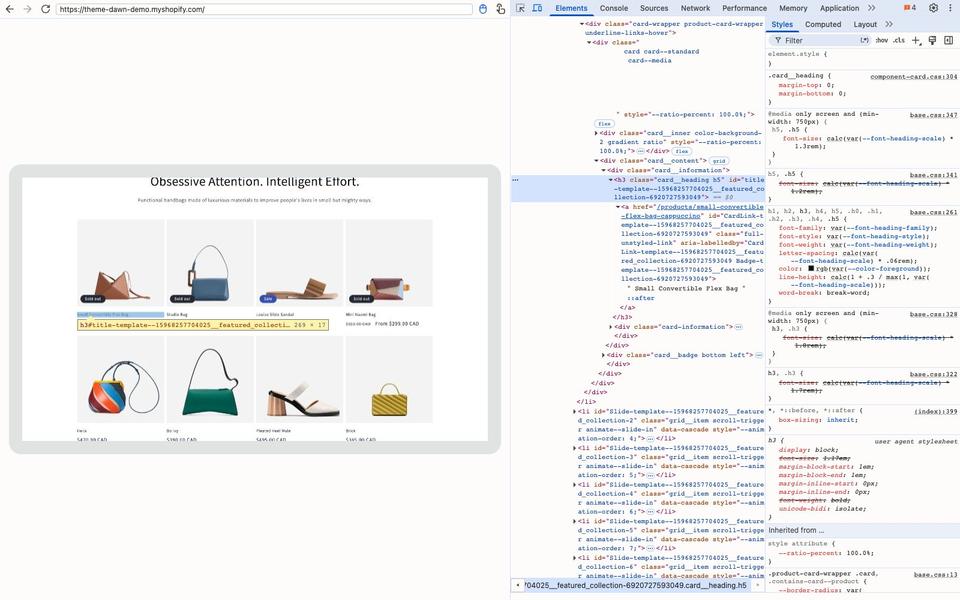Select the Styles sidebar tab
Screen dimensions: 960x600
[782, 24]
